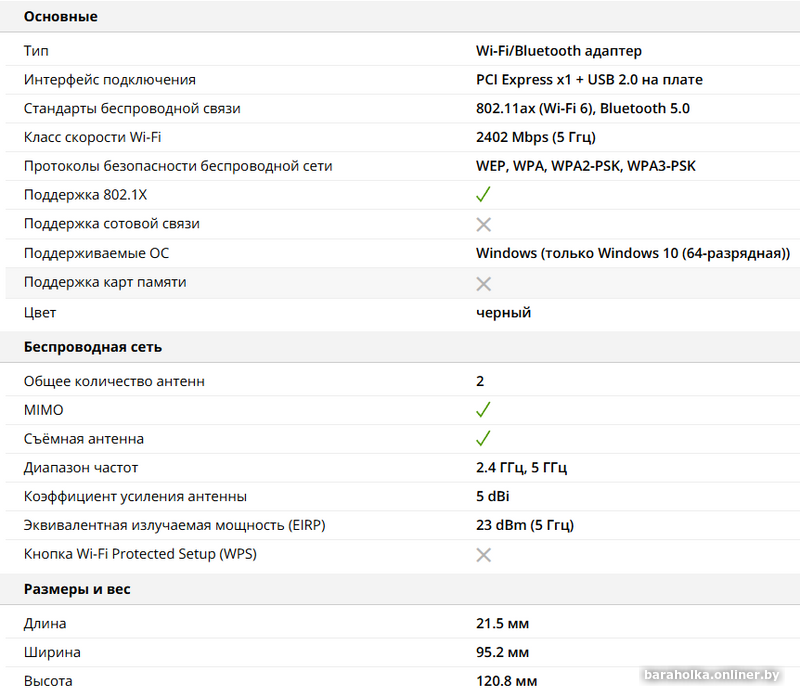Screen dimensions: 800x696
Task: Click the green checkmark for Поддержка 802.1X
Action: coord(483,194)
